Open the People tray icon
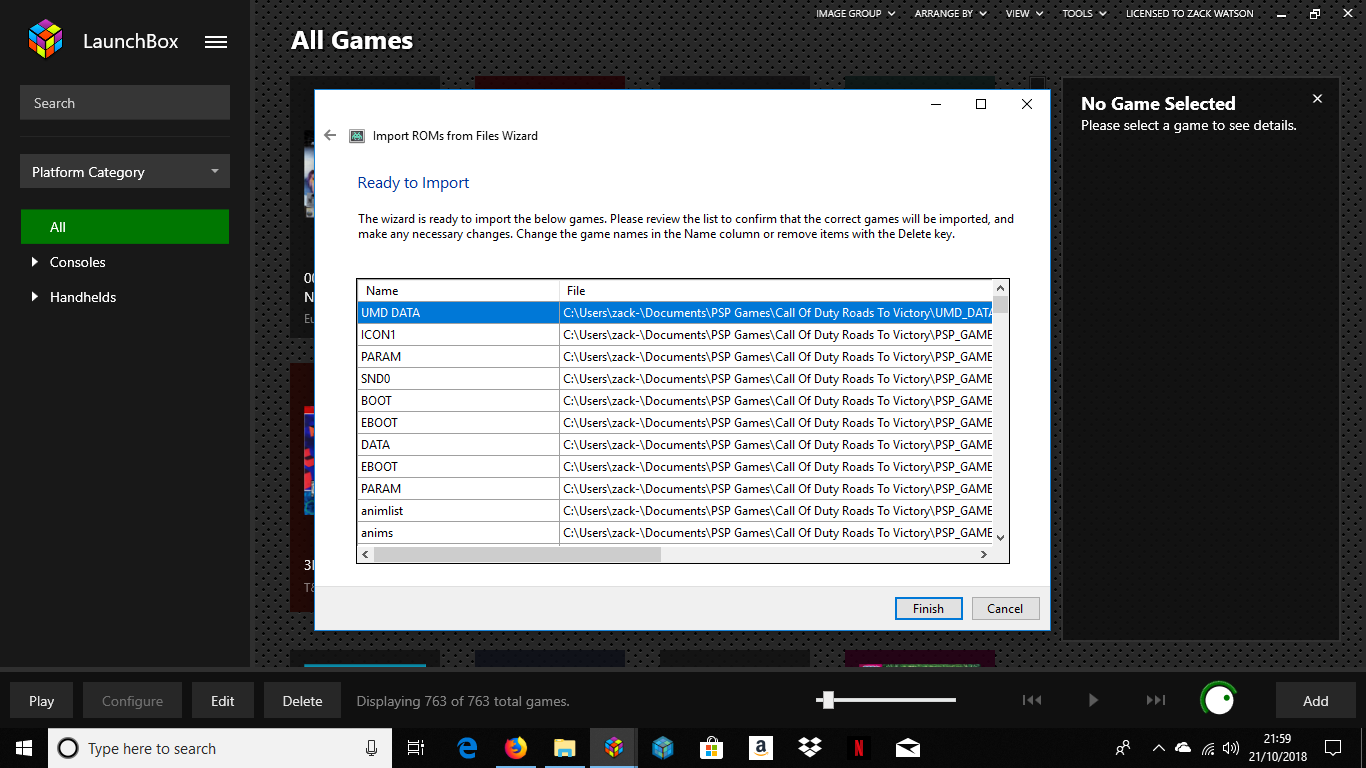This screenshot has height=768, width=1366. 1123,748
